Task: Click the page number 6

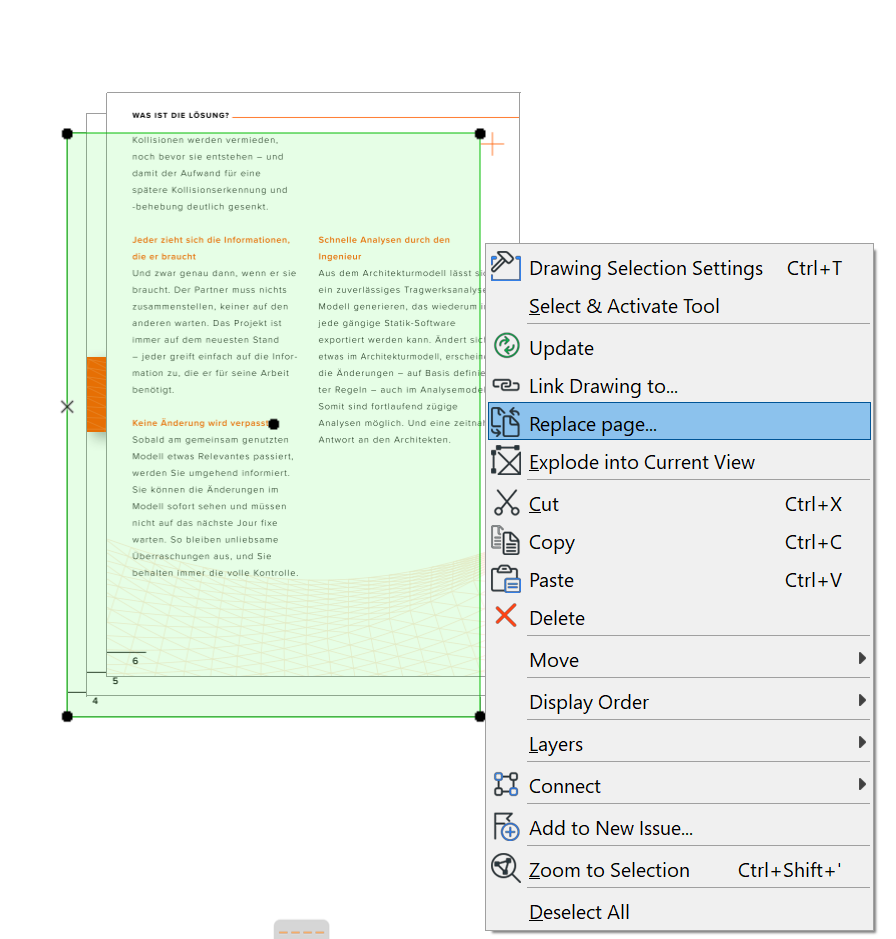Action: tap(135, 661)
